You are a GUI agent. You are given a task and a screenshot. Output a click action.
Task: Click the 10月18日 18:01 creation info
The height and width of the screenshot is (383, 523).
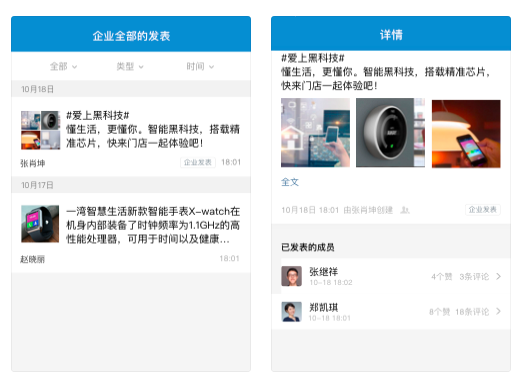(x=310, y=210)
